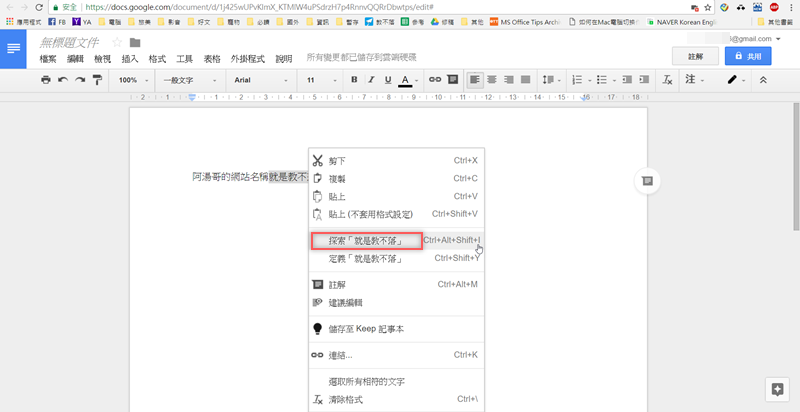Screen dimensions: 800x412
Task: Choose 探索「就是教不落」 from context menu
Action: (x=364, y=241)
